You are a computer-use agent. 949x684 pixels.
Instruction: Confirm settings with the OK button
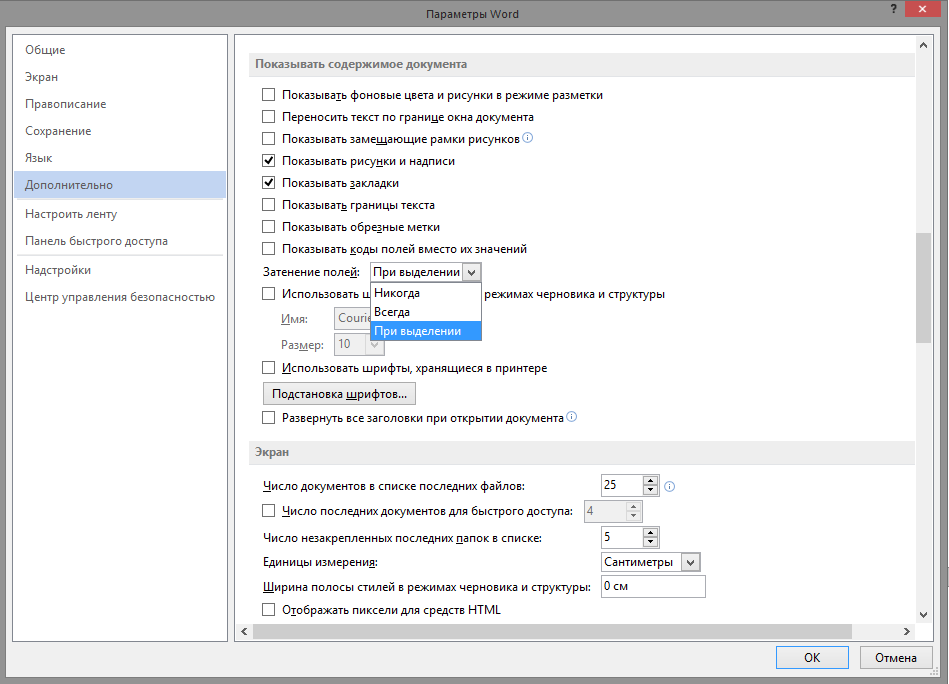tap(812, 657)
